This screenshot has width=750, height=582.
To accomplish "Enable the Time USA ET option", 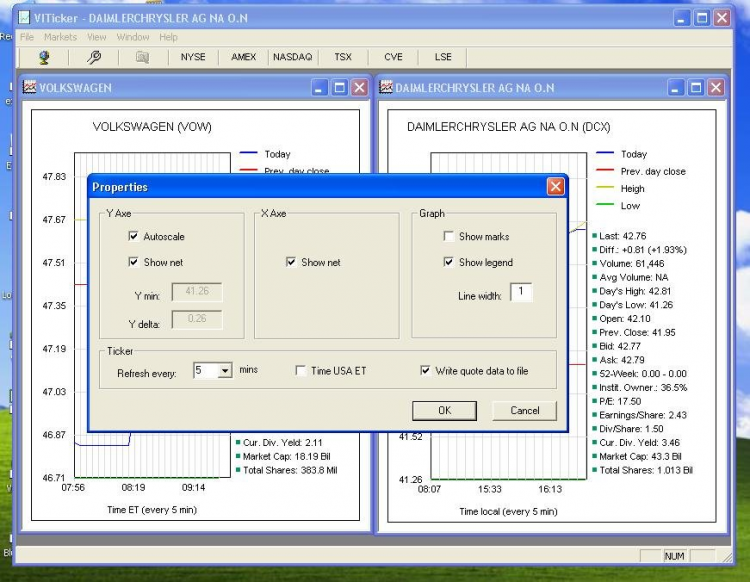I will (x=301, y=371).
